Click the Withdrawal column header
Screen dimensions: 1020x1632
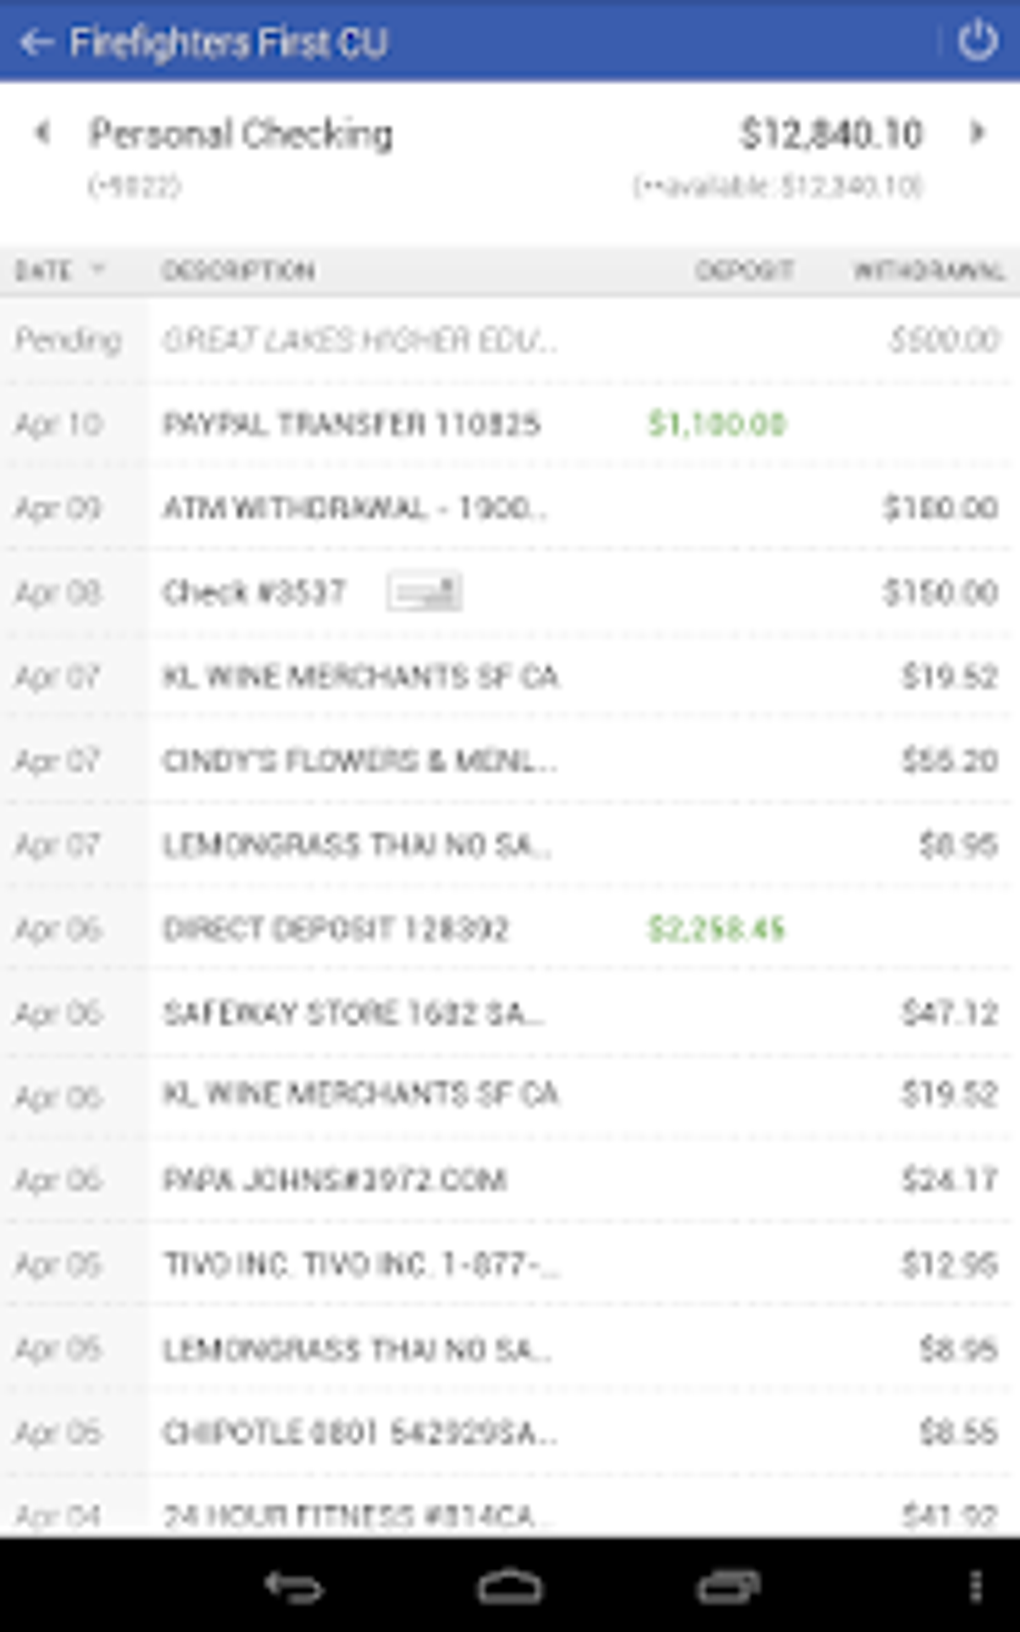click(927, 271)
